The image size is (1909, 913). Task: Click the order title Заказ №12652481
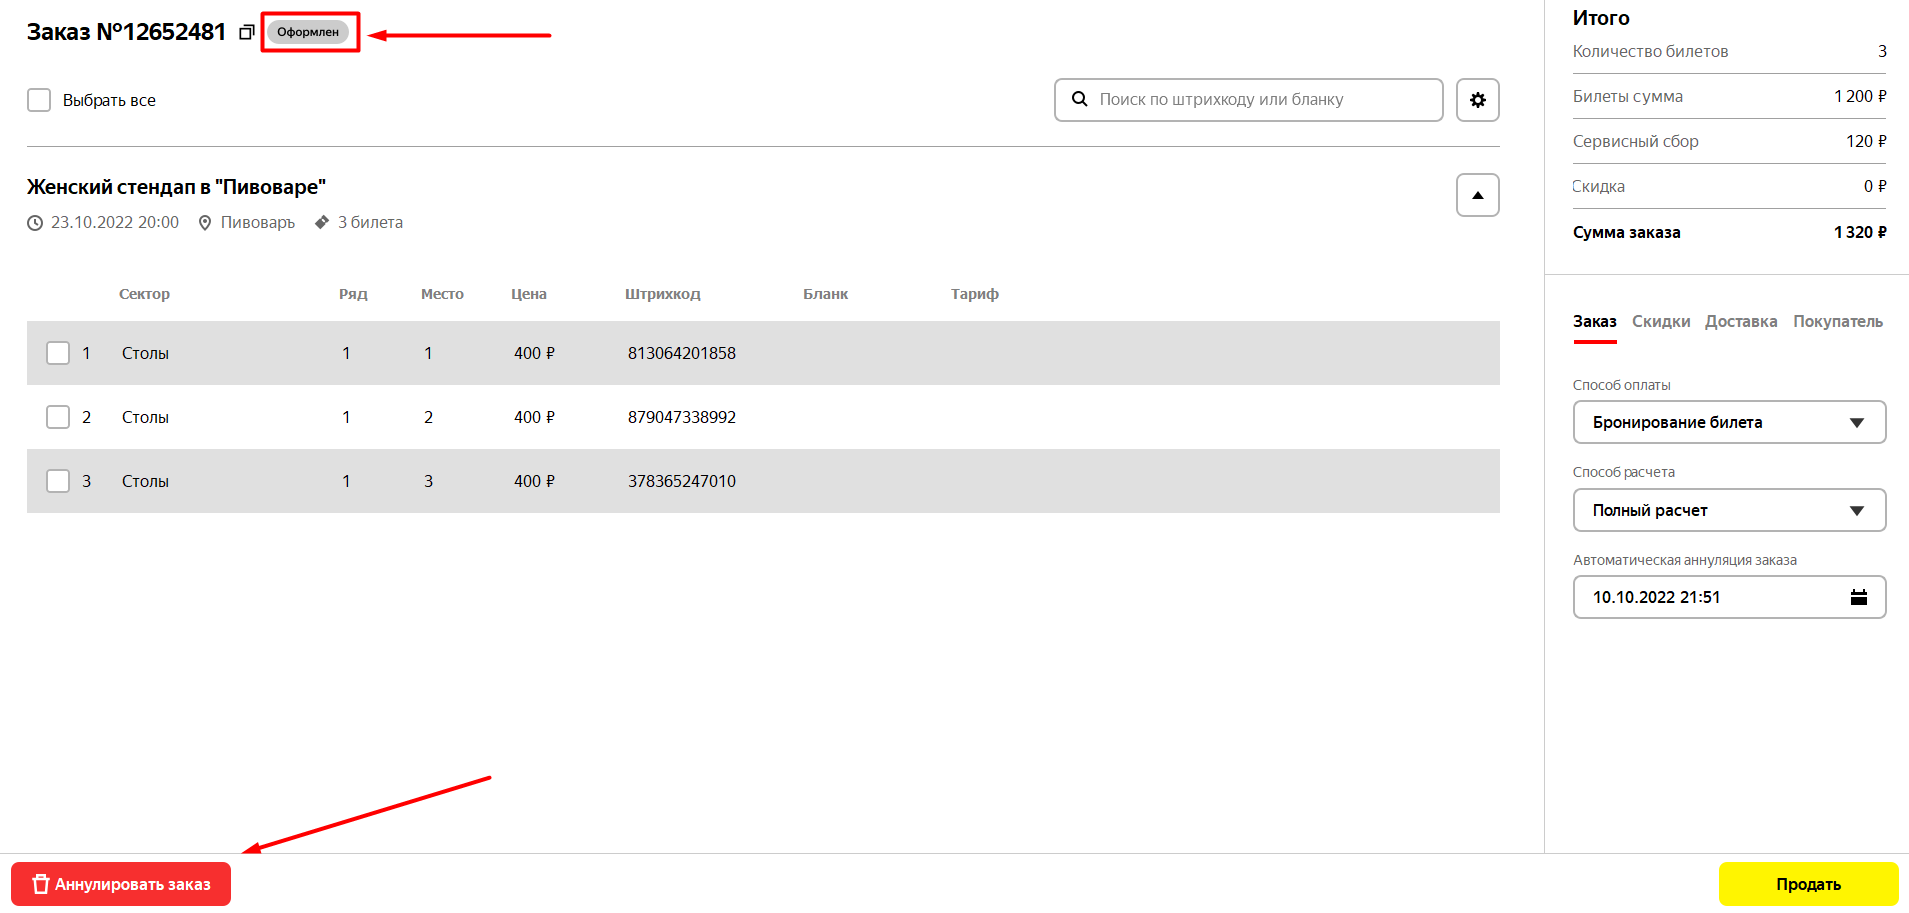pyautogui.click(x=127, y=32)
